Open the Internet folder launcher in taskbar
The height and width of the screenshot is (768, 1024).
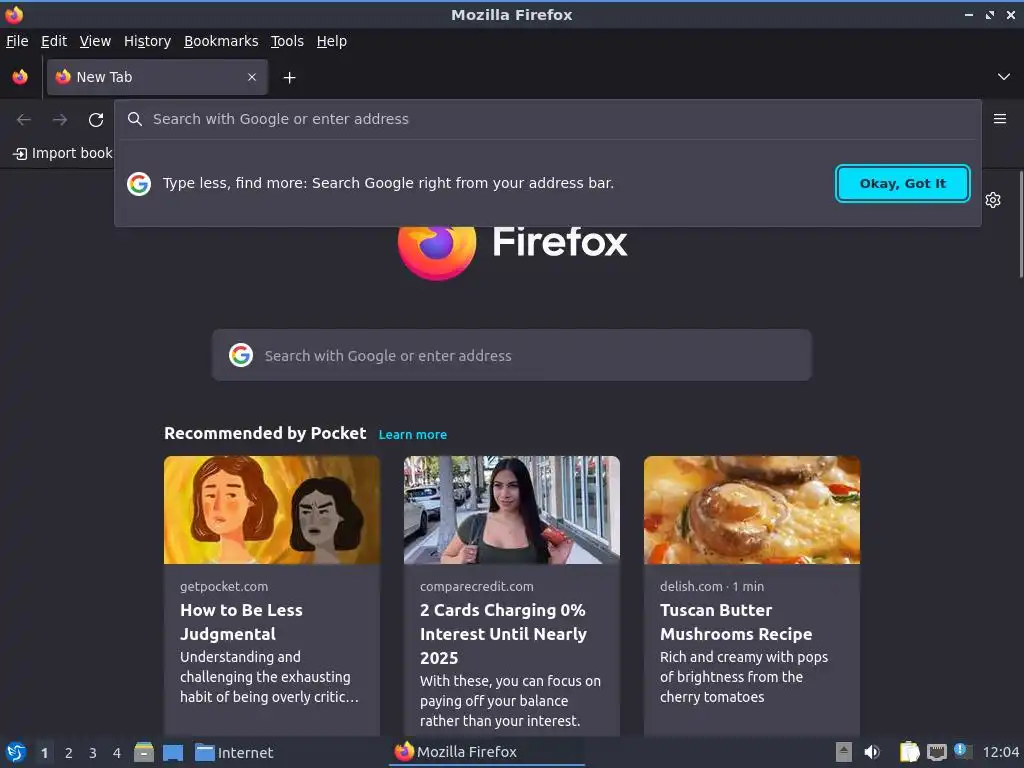(x=234, y=753)
